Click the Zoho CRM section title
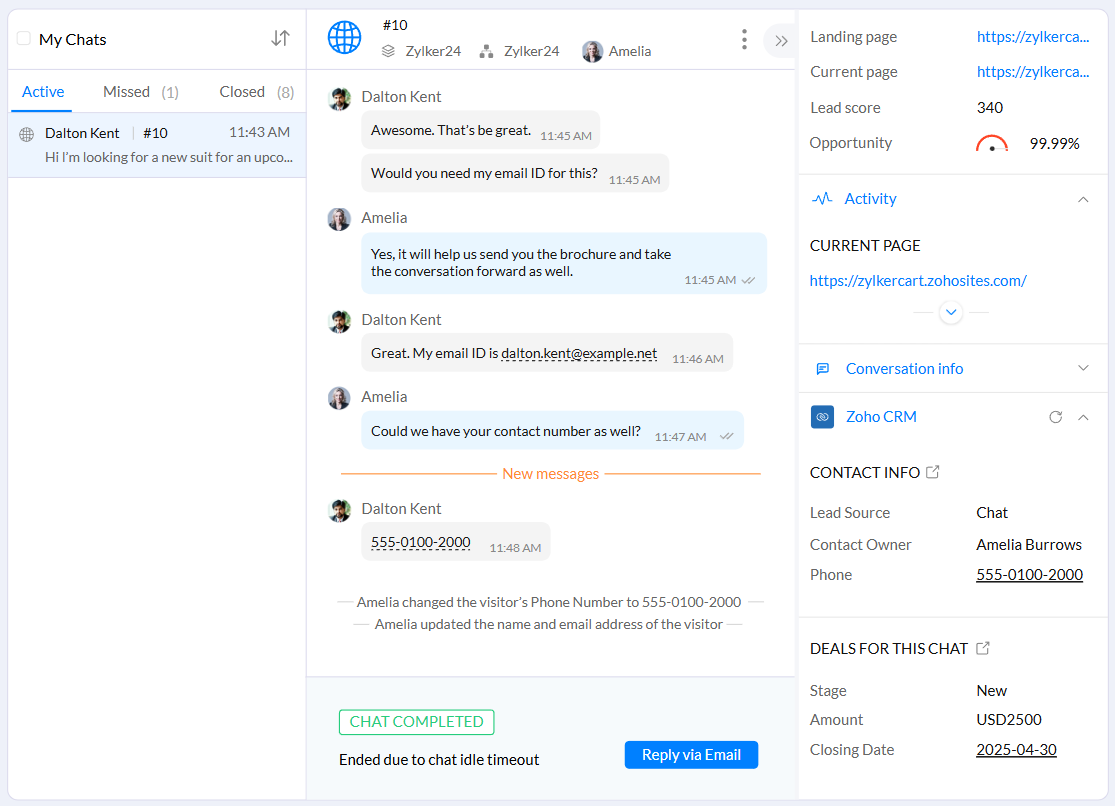Screen dimensions: 1115x806 pyautogui.click(x=880, y=417)
